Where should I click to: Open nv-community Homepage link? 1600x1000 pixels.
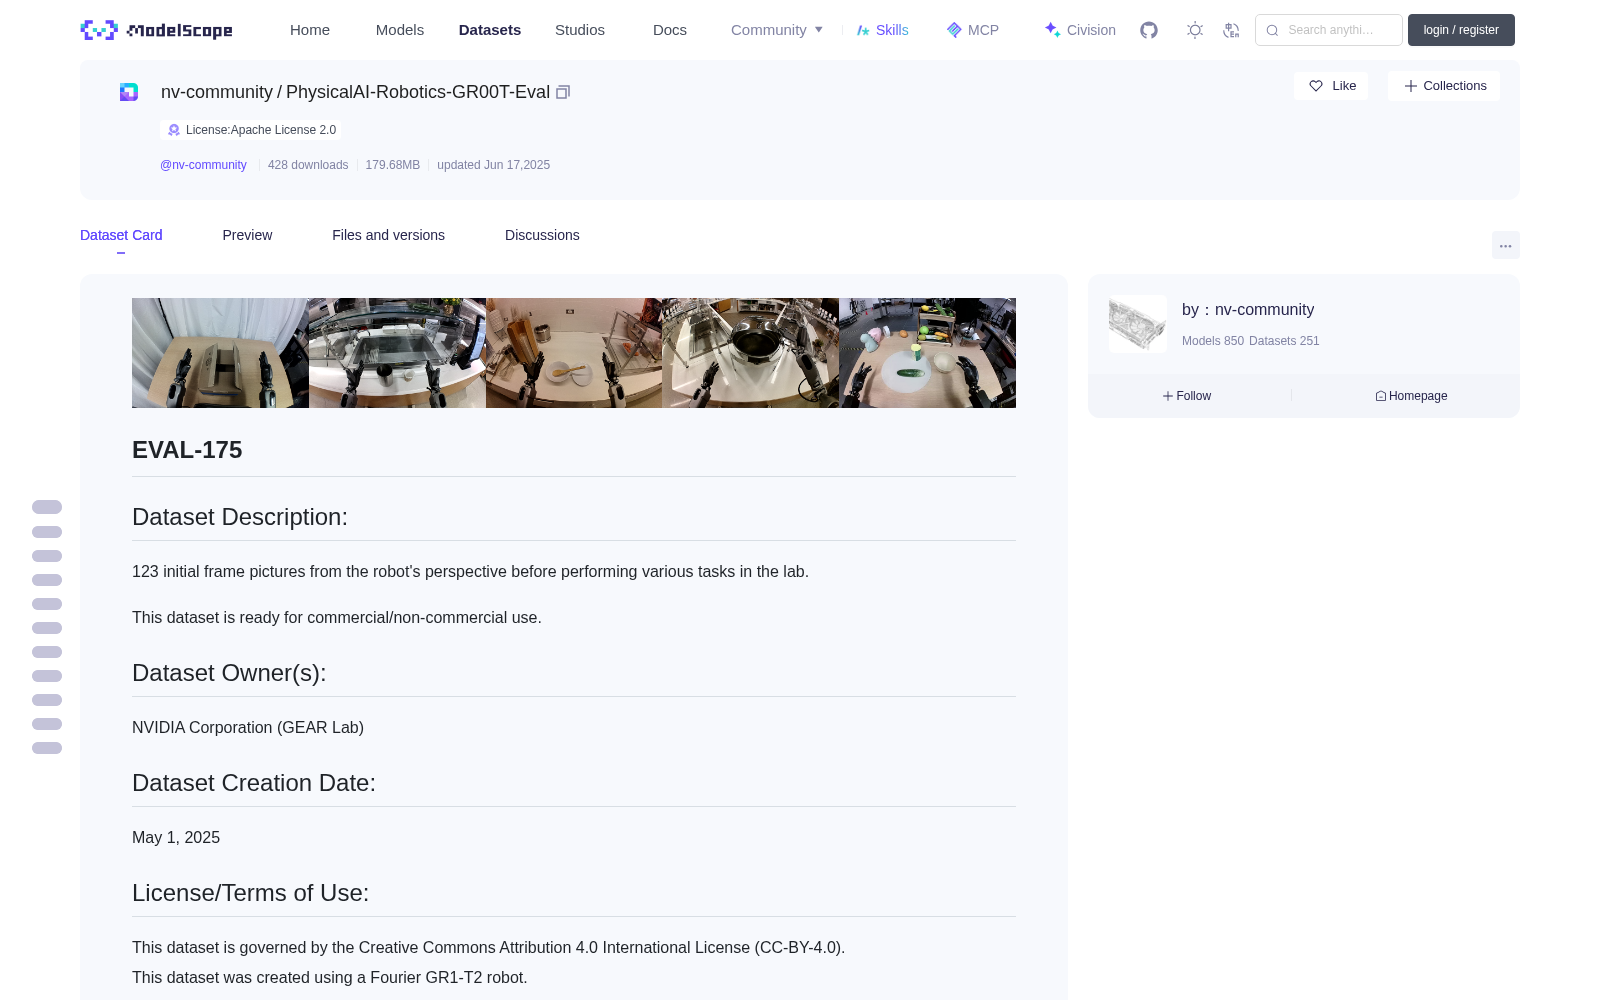[x=1411, y=396]
